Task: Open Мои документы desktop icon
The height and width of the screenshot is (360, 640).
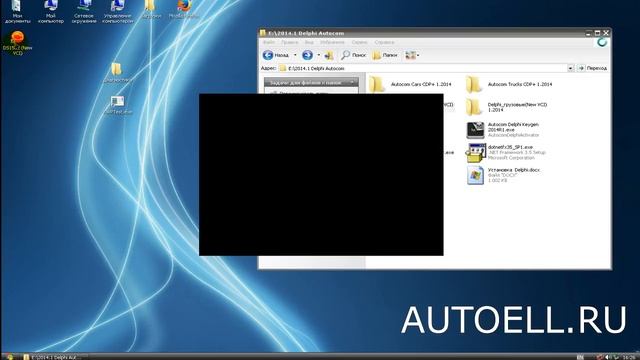Action: click(x=17, y=11)
